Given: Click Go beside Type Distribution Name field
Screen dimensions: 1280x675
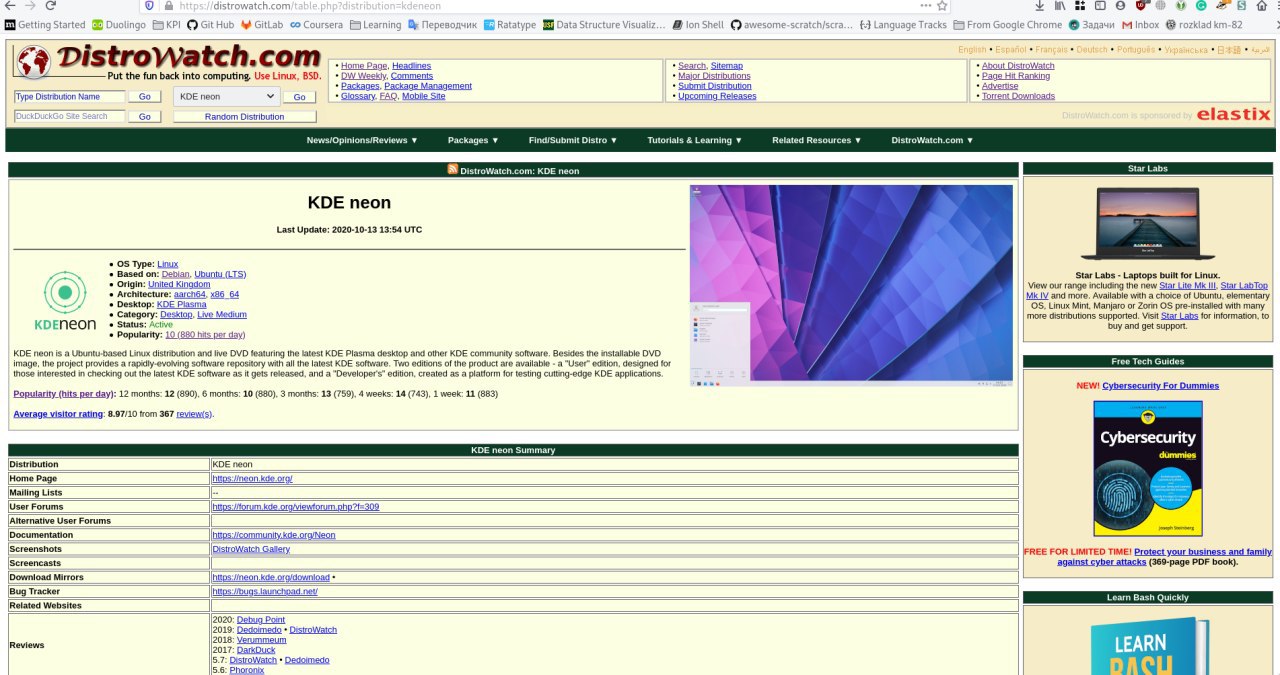Looking at the screenshot, I should coord(145,97).
